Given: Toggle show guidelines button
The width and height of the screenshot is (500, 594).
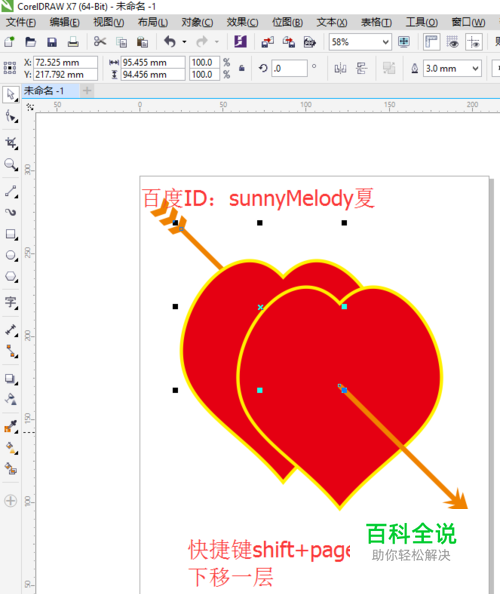Looking at the screenshot, I should click(x=473, y=42).
